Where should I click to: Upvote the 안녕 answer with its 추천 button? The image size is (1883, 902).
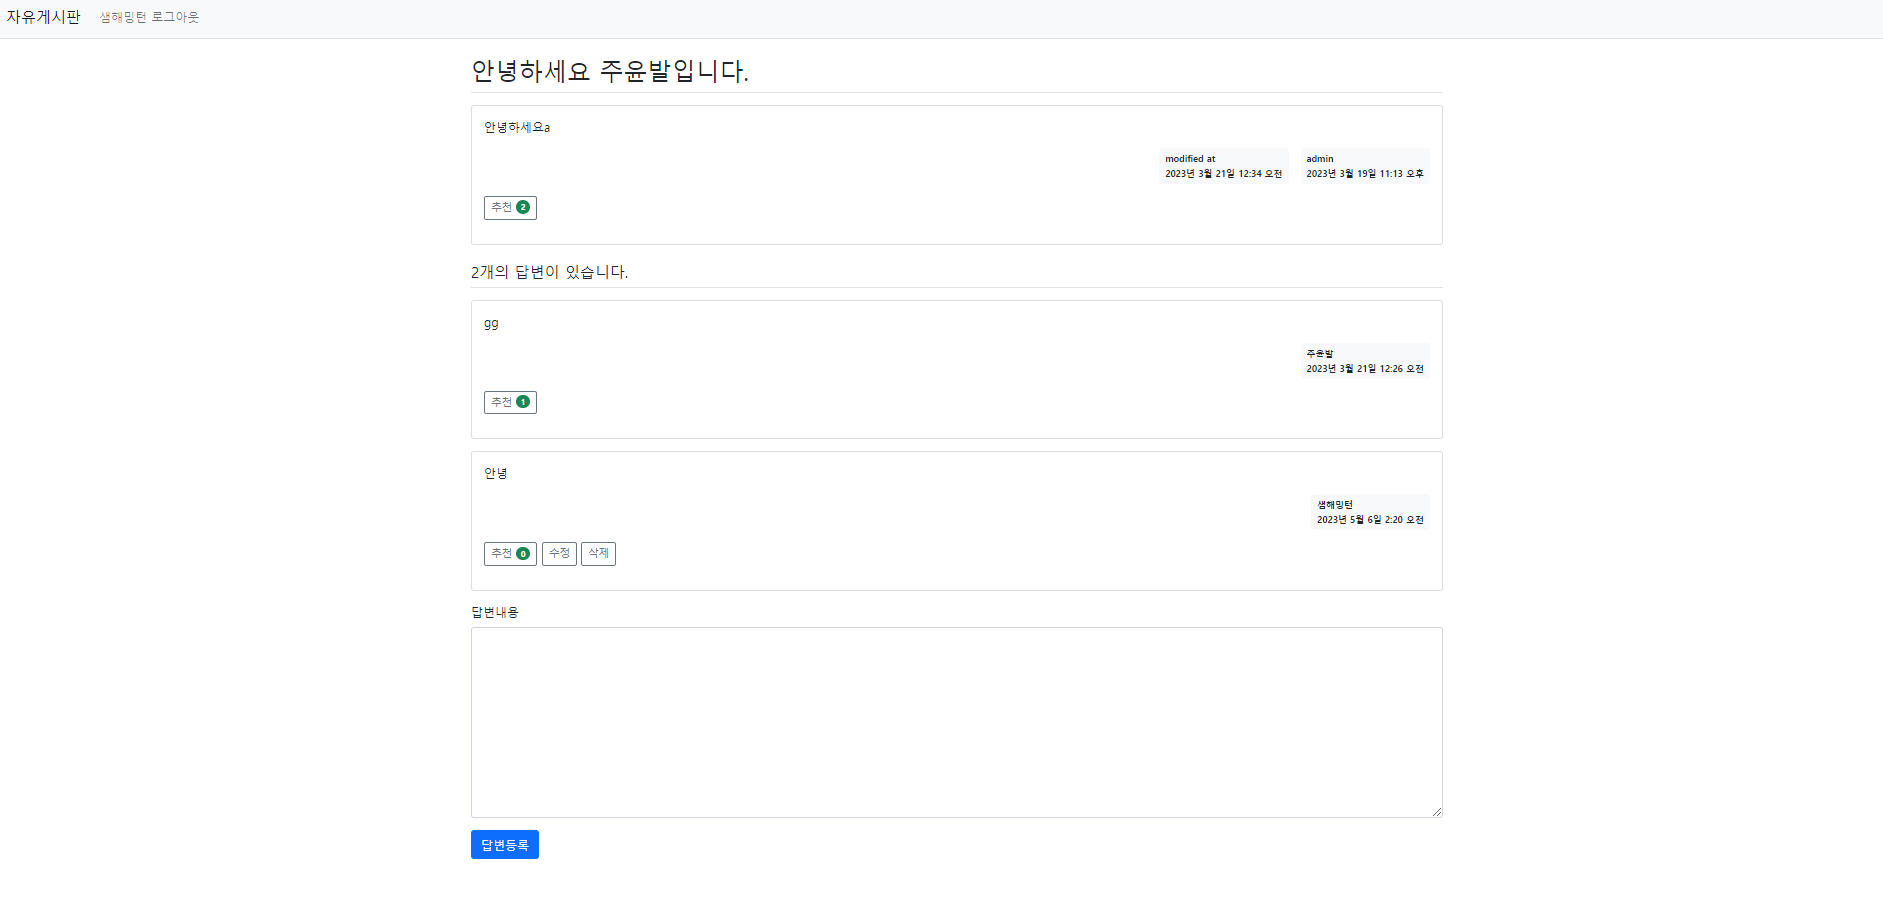504,553
